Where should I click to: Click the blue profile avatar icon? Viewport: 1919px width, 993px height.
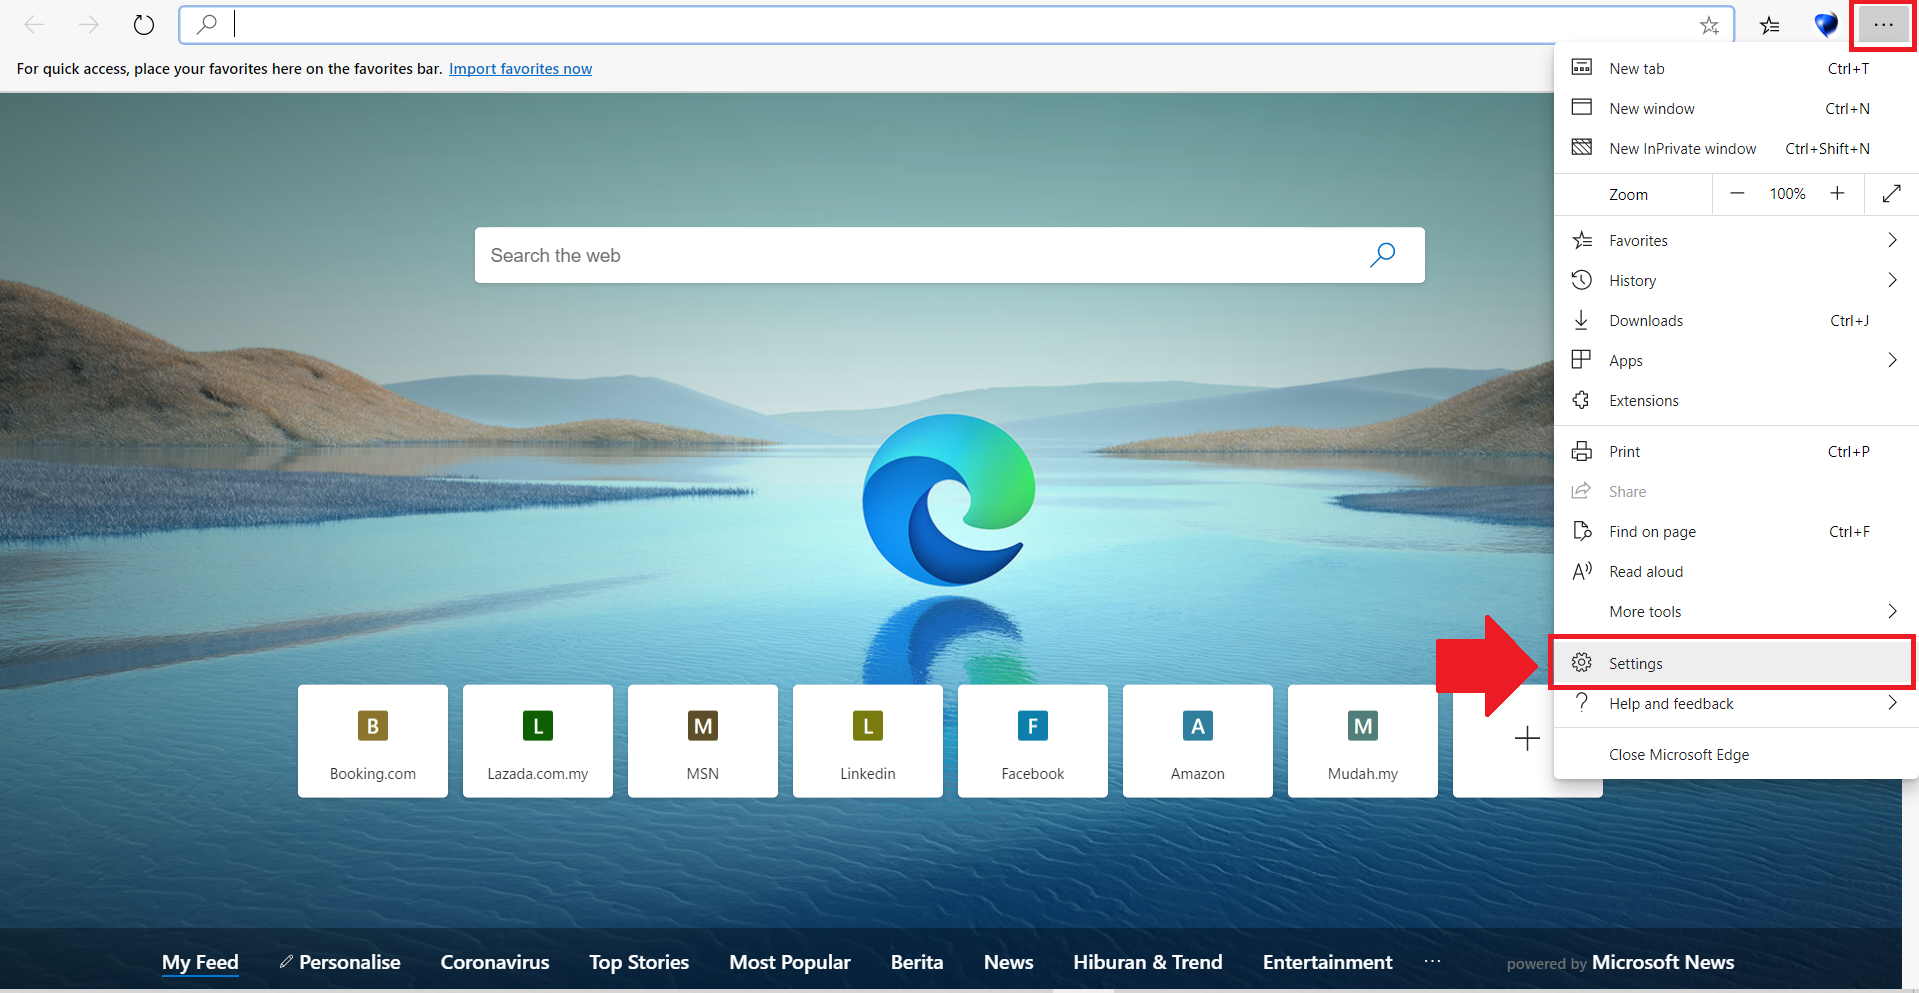click(1826, 25)
